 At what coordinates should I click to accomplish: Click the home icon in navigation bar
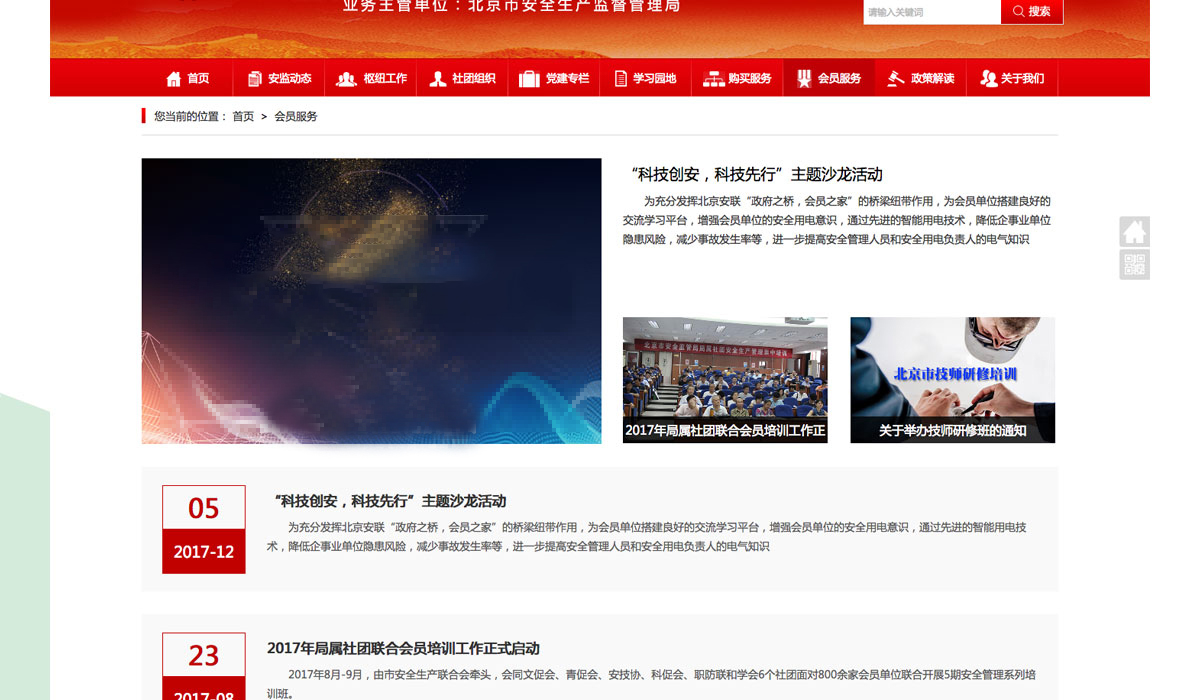pyautogui.click(x=174, y=79)
